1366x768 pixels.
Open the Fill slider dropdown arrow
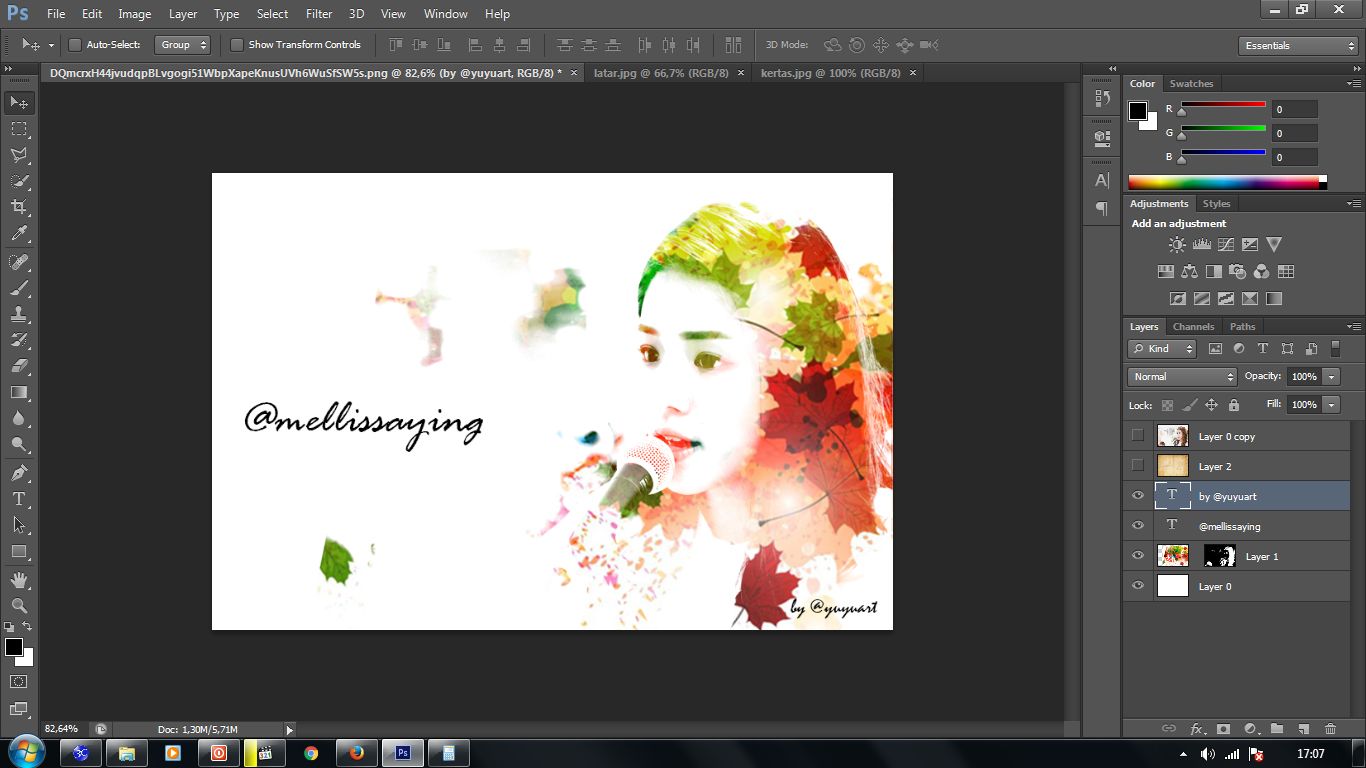1331,405
